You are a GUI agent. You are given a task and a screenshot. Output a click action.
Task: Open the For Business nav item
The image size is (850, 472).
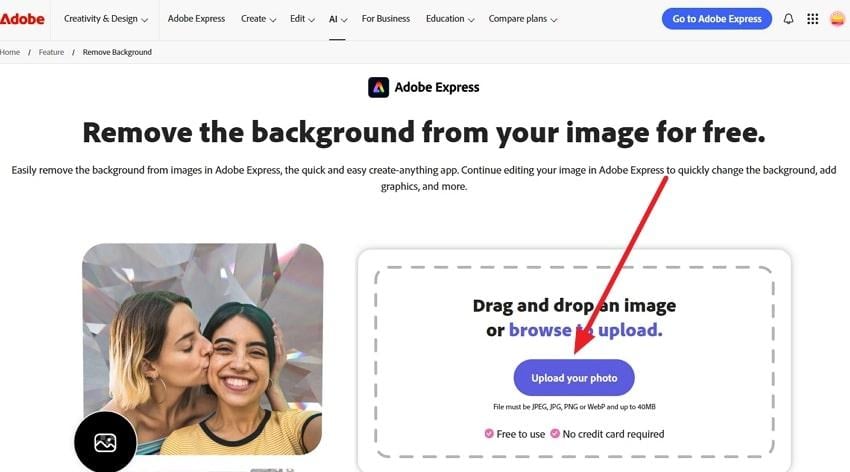(x=385, y=19)
